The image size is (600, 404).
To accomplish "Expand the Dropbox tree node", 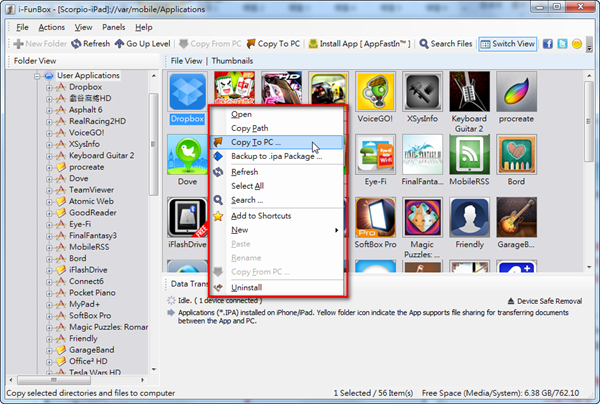I will coord(49,88).
